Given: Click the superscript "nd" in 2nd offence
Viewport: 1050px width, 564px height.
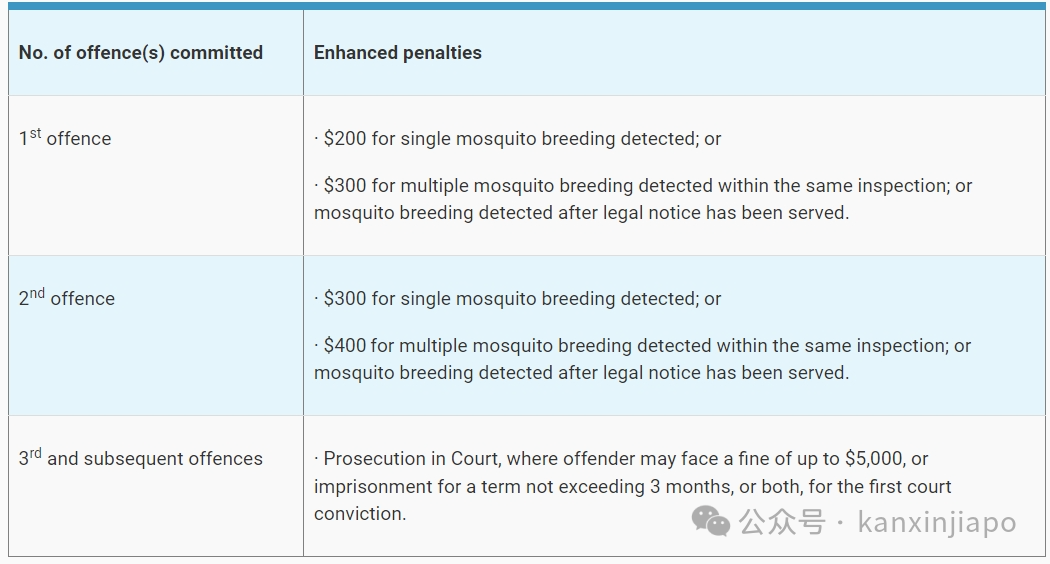Looking at the screenshot, I should point(37,293).
